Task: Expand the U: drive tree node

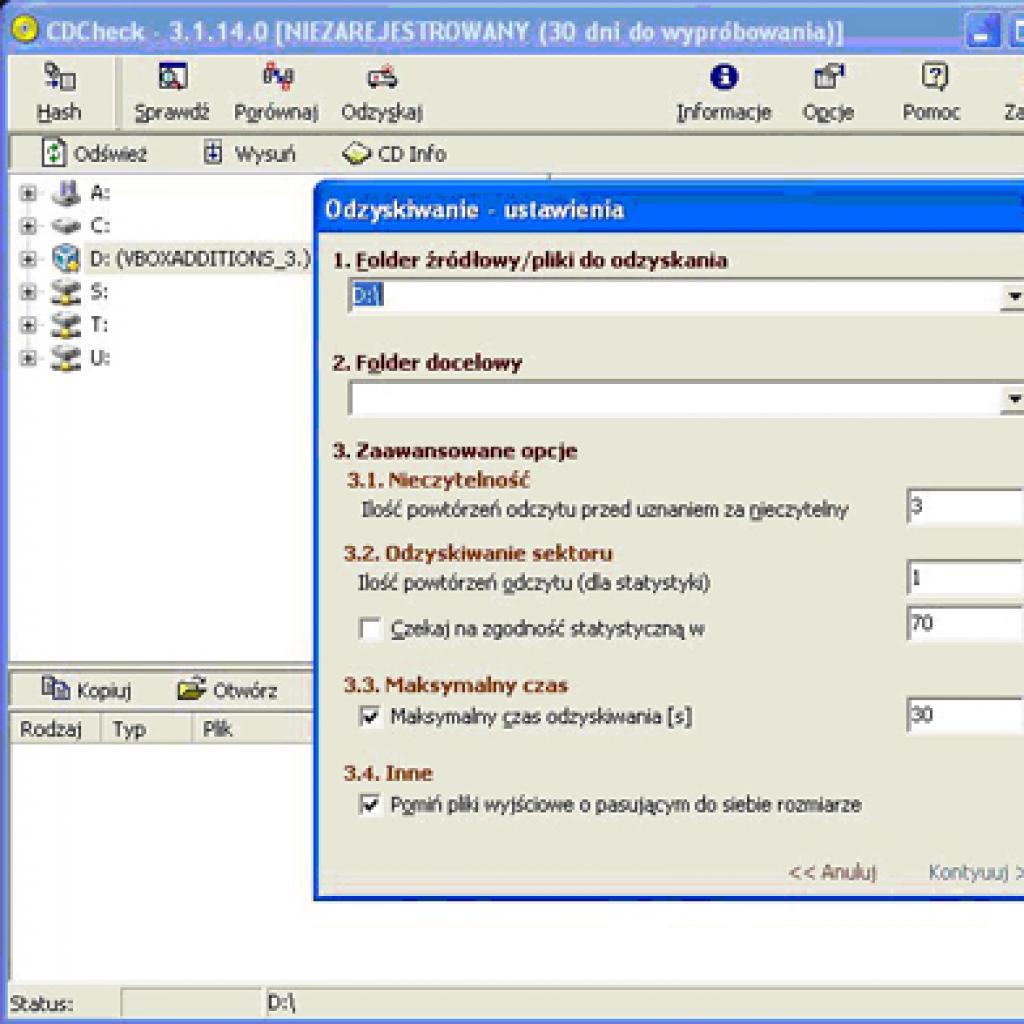Action: [27, 358]
